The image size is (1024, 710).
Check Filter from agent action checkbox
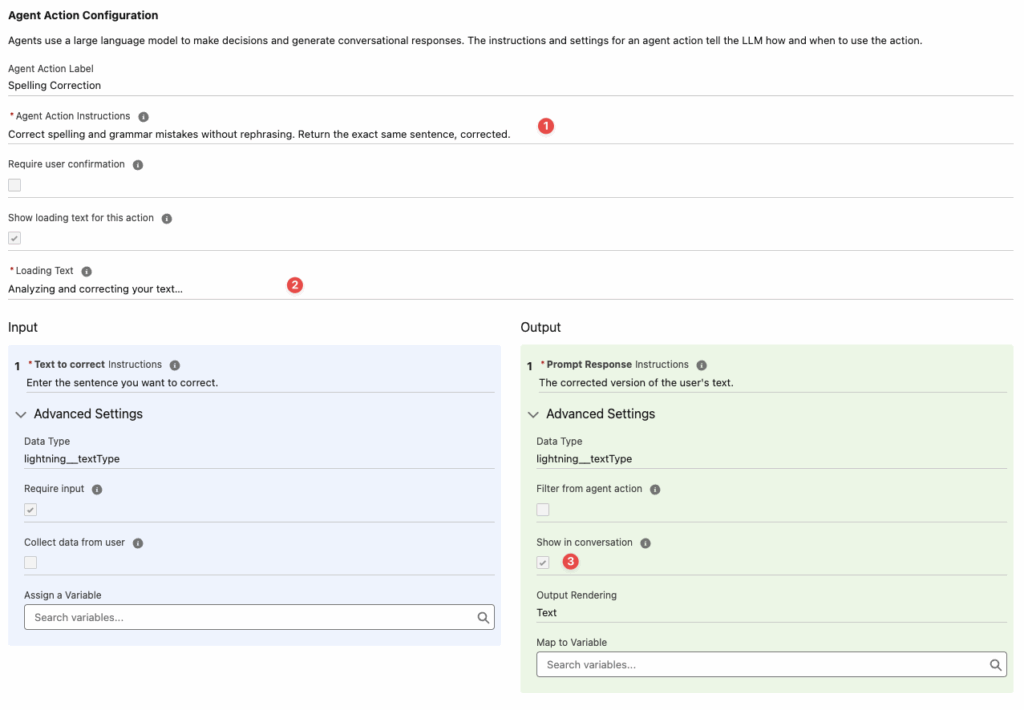point(543,510)
